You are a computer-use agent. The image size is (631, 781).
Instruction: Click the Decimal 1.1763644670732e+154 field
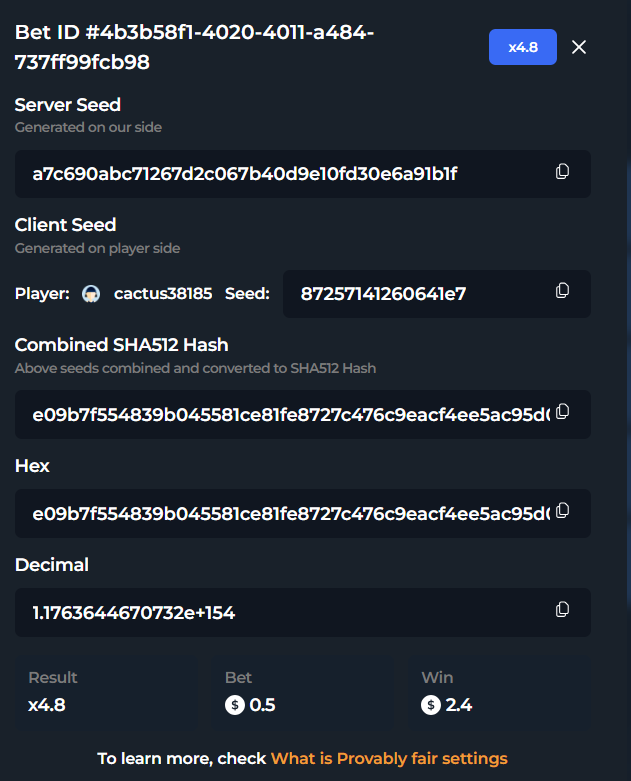point(303,612)
